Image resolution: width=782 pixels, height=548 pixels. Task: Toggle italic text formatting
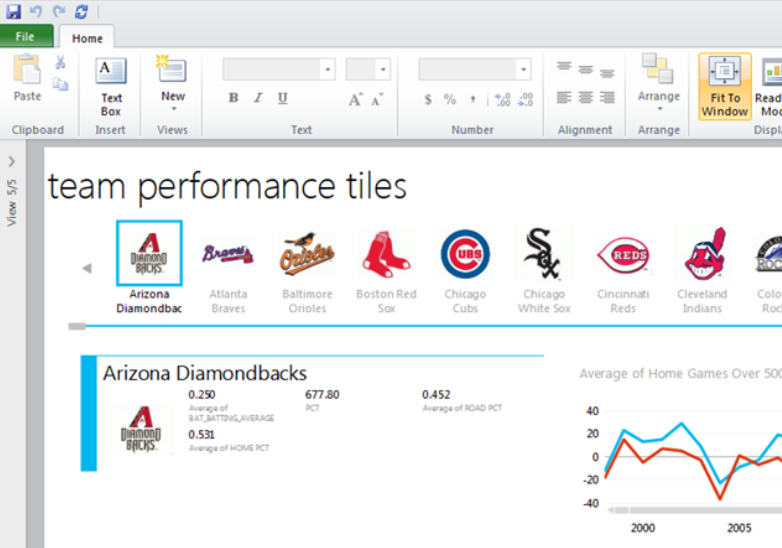coord(258,98)
